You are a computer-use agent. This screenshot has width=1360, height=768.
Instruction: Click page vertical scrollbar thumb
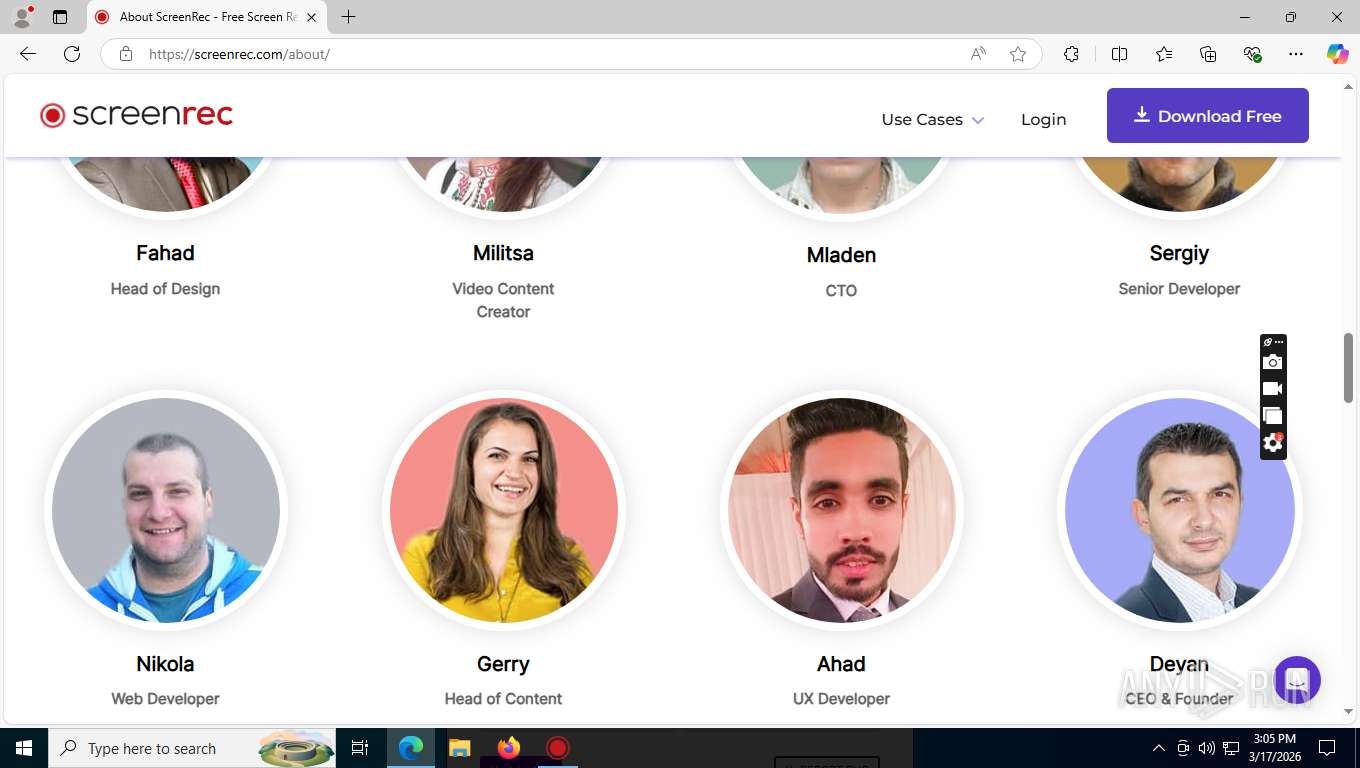[1348, 367]
